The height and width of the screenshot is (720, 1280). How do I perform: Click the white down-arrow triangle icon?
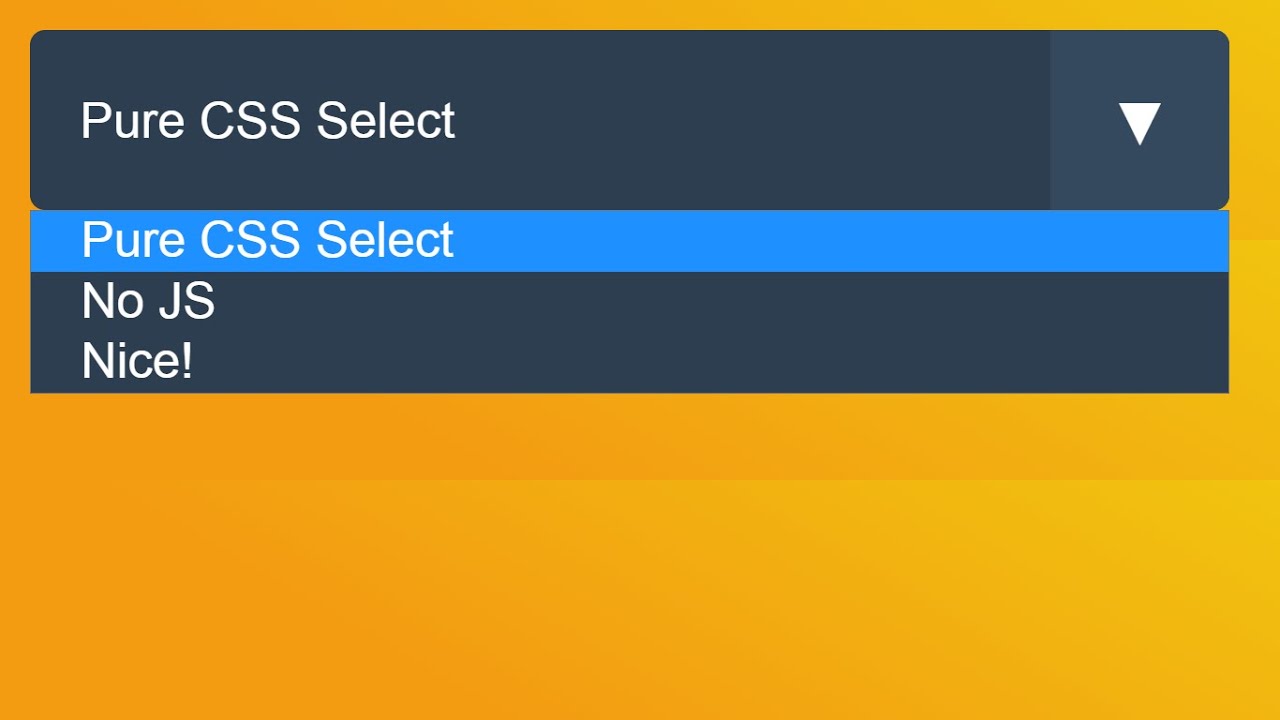(1139, 123)
